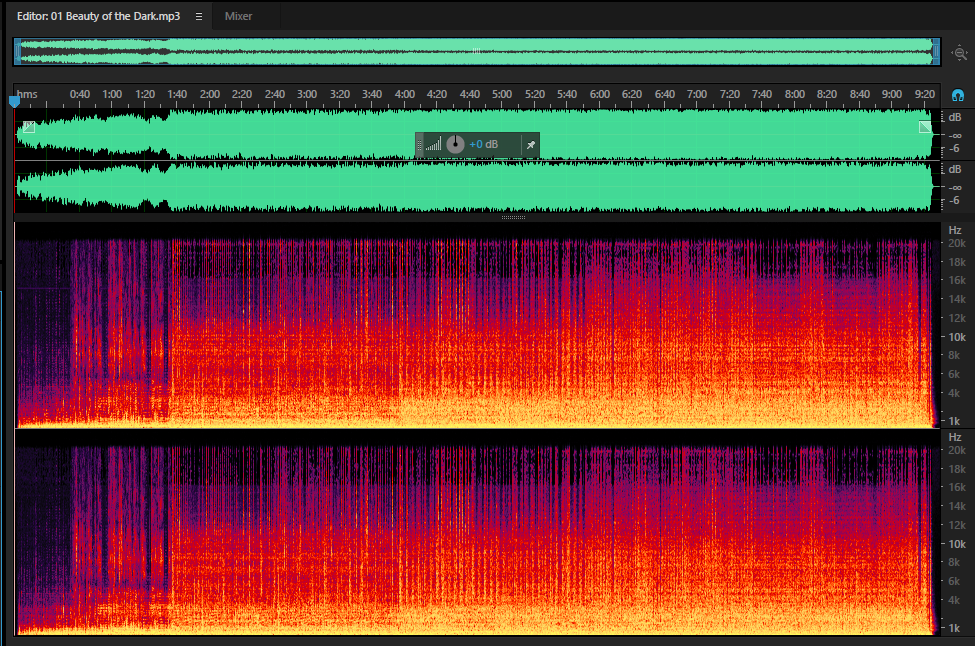
Task: Click the 1k label of the lower spectrogram scale
Action: (954, 628)
